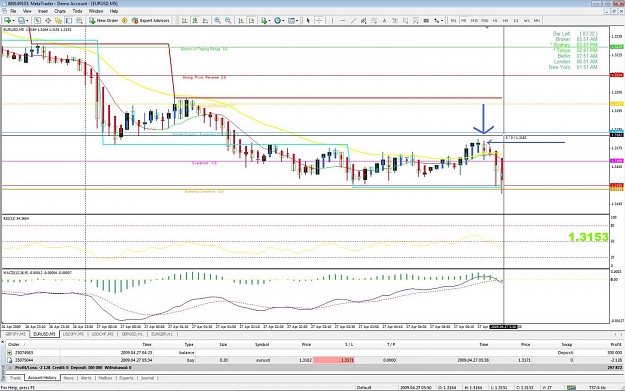Screen dimensions: 625x391
Task: Select the Fibonacci Retracement tool
Action: click(x=374, y=20)
